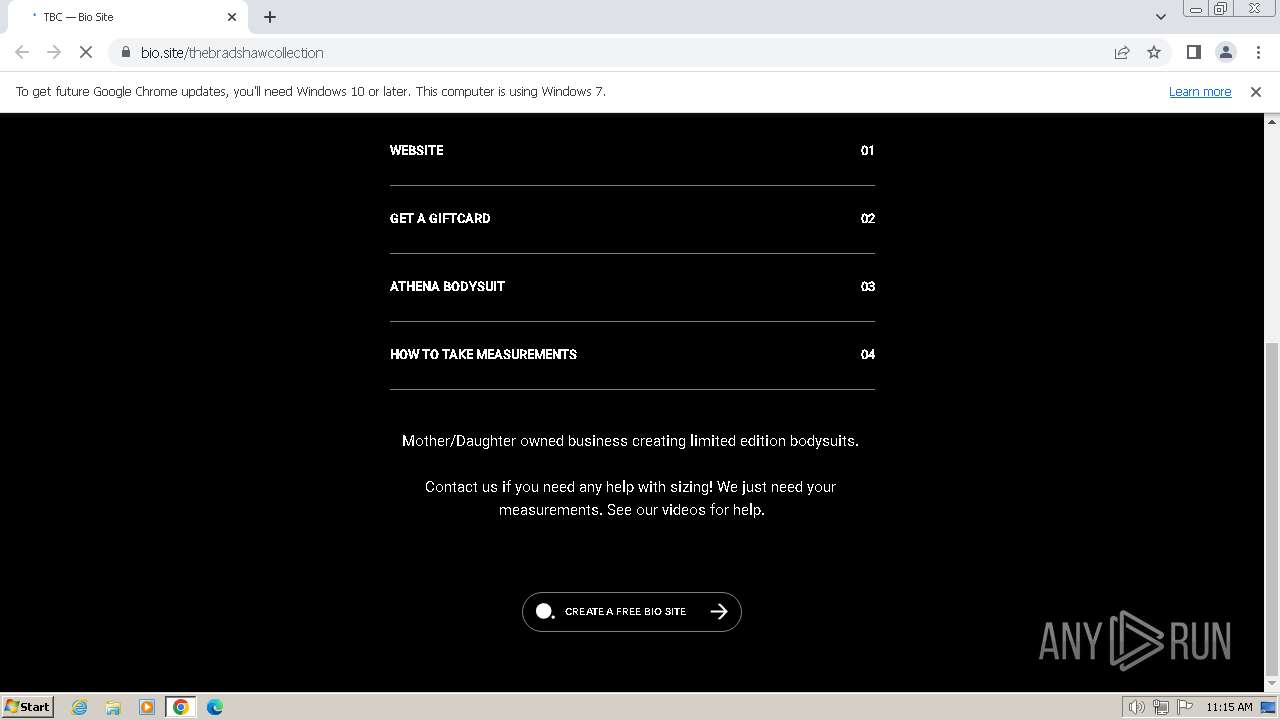Open network status in the system tray
The width and height of the screenshot is (1280, 720).
click(x=1161, y=707)
